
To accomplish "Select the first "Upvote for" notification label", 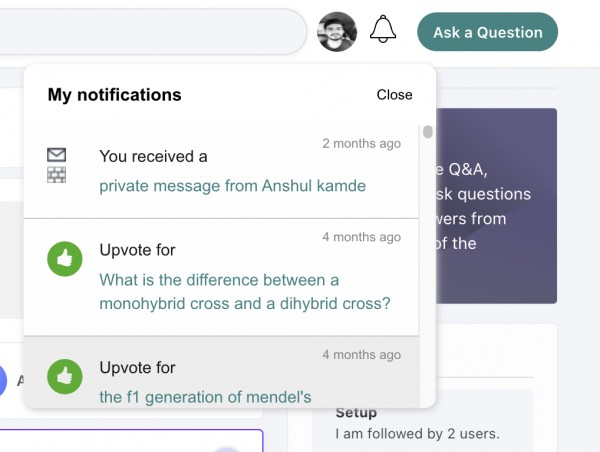I will point(137,250).
